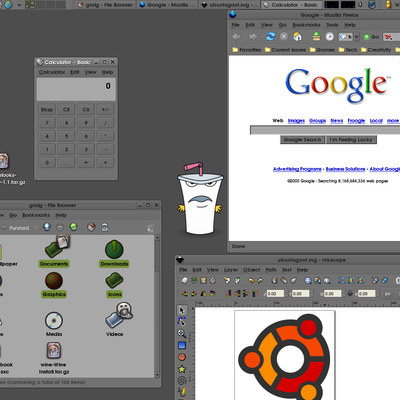Open the Games bookmarks folder in Firefox
Viewport: 400px width, 400px height.
(322, 50)
